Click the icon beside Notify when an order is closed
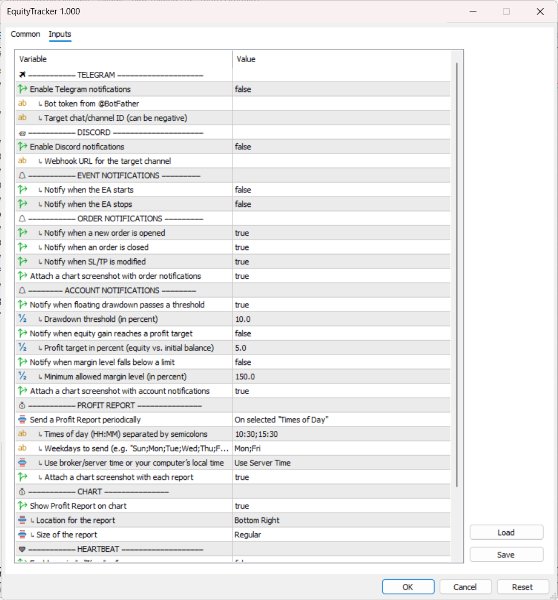558x600 pixels. pyautogui.click(x=23, y=247)
